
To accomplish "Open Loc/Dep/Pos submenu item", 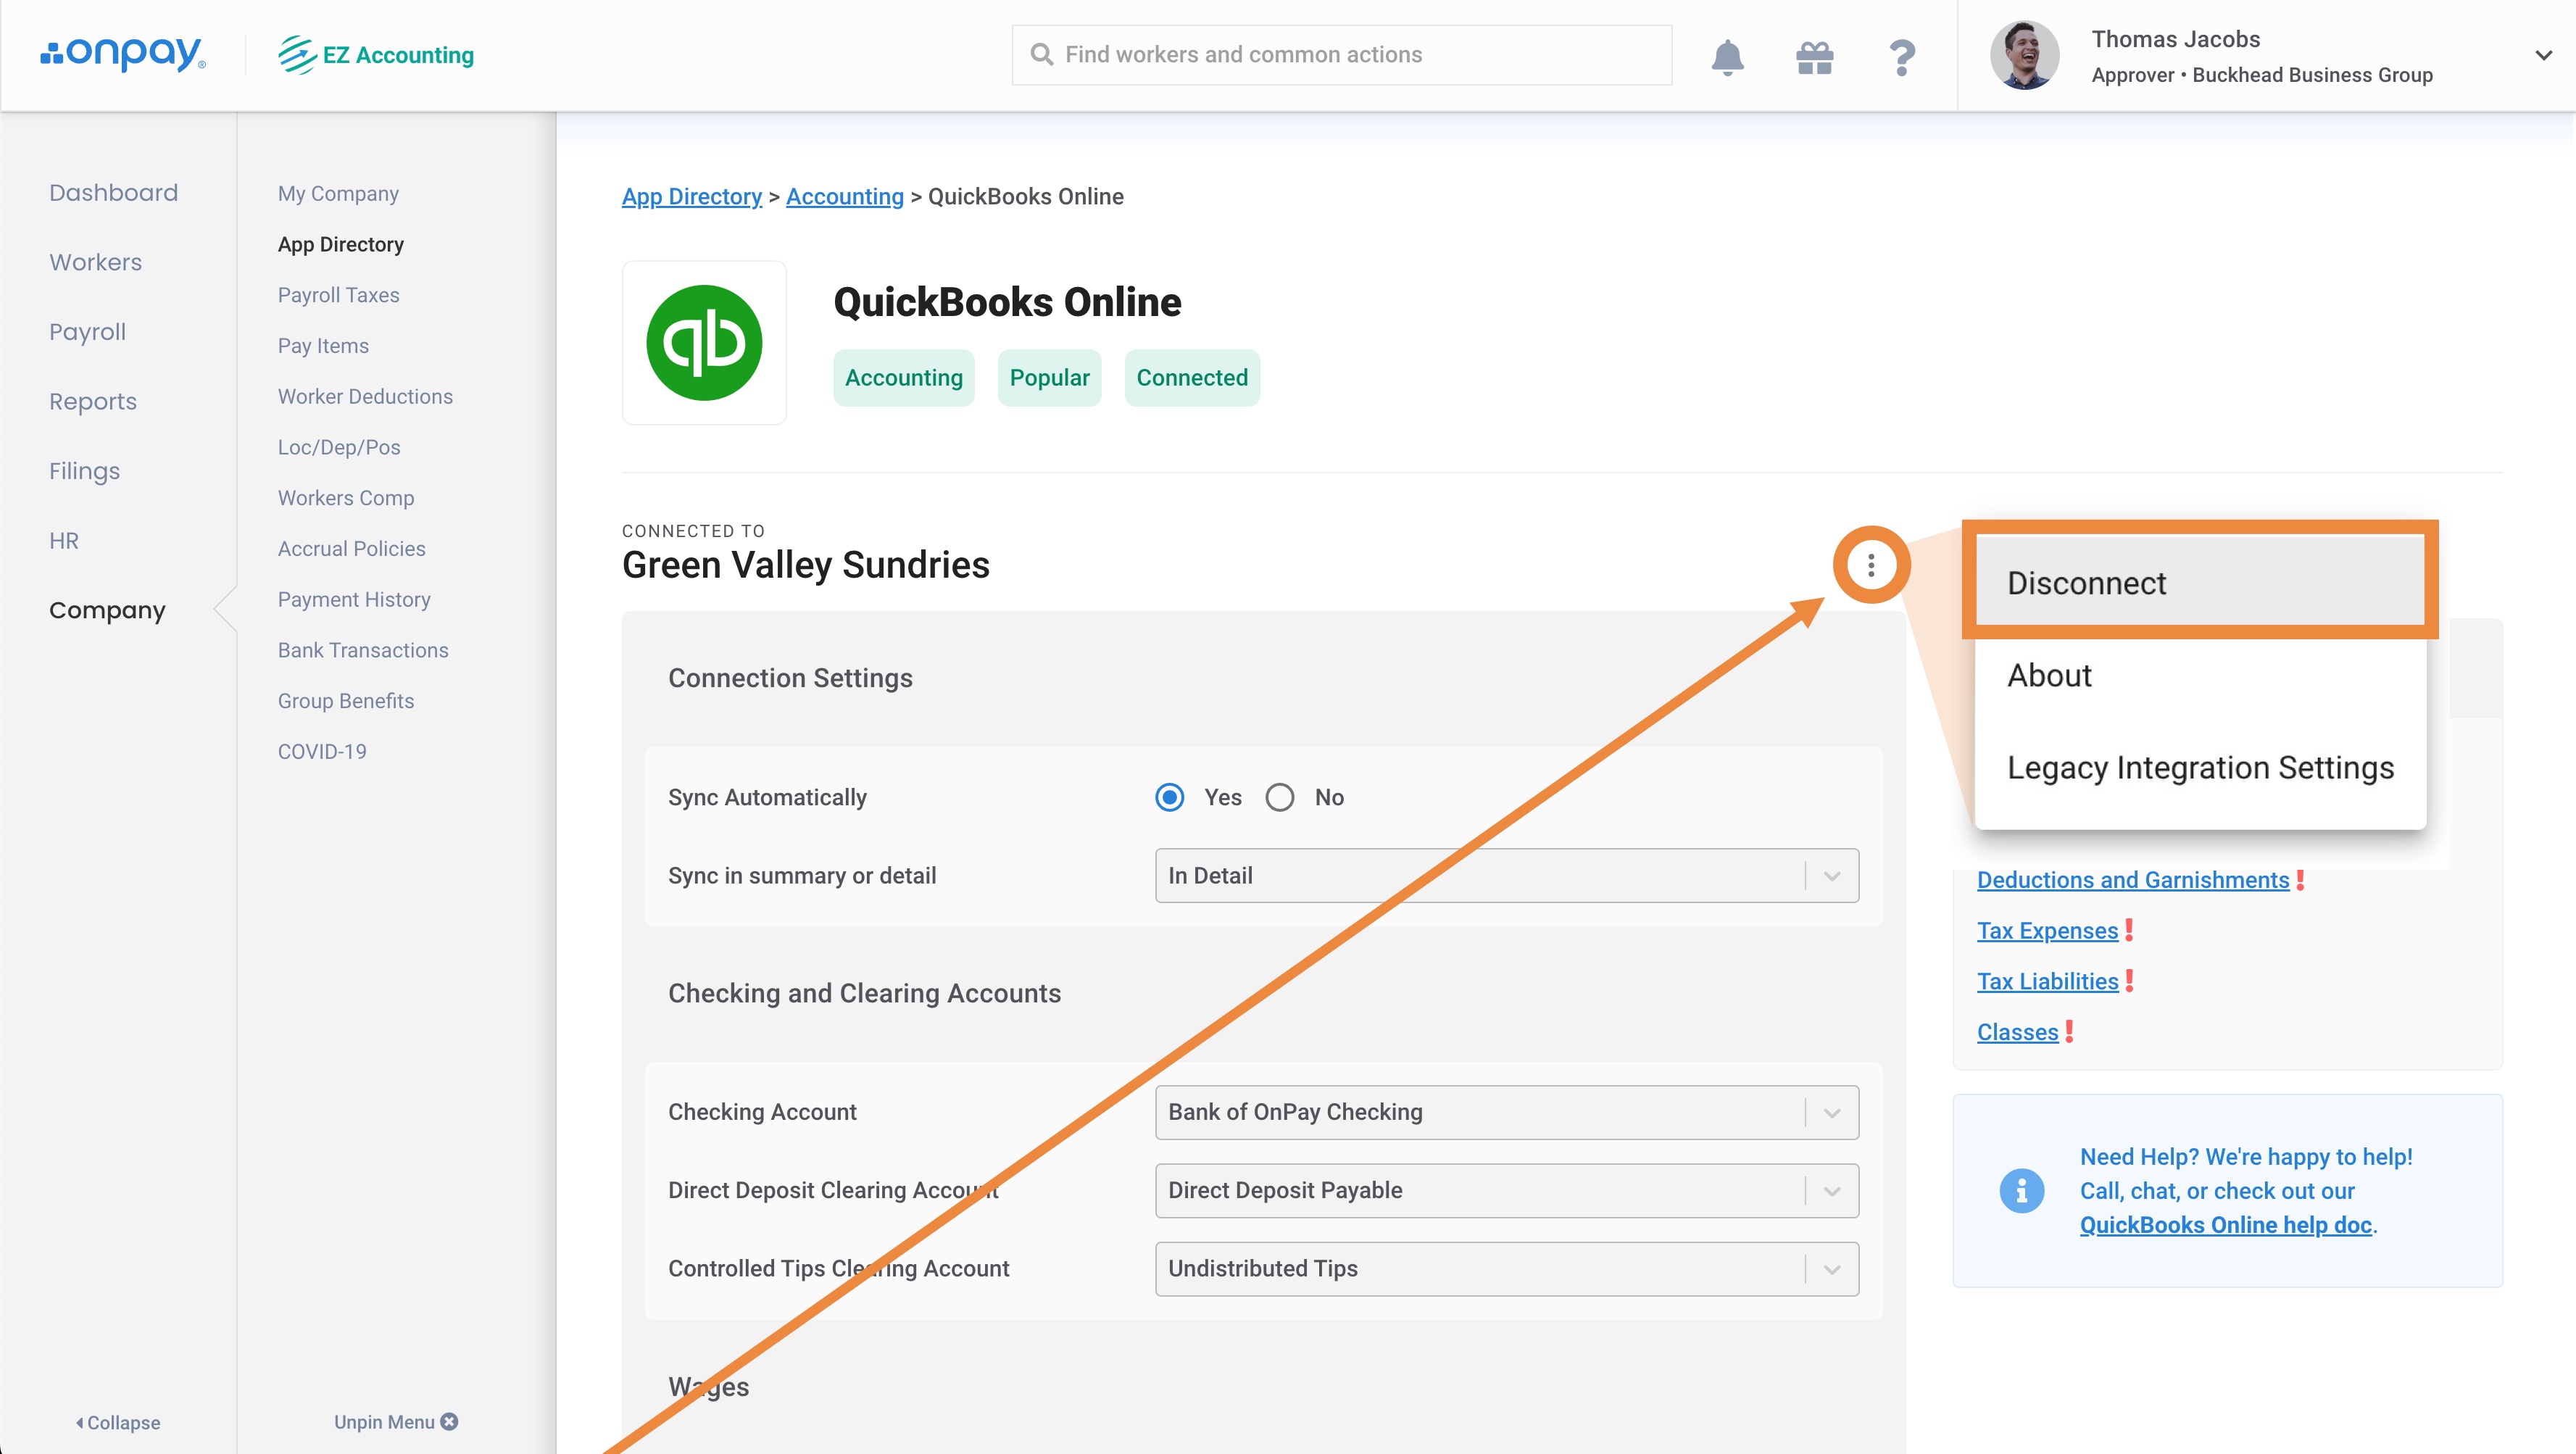I will tap(339, 448).
